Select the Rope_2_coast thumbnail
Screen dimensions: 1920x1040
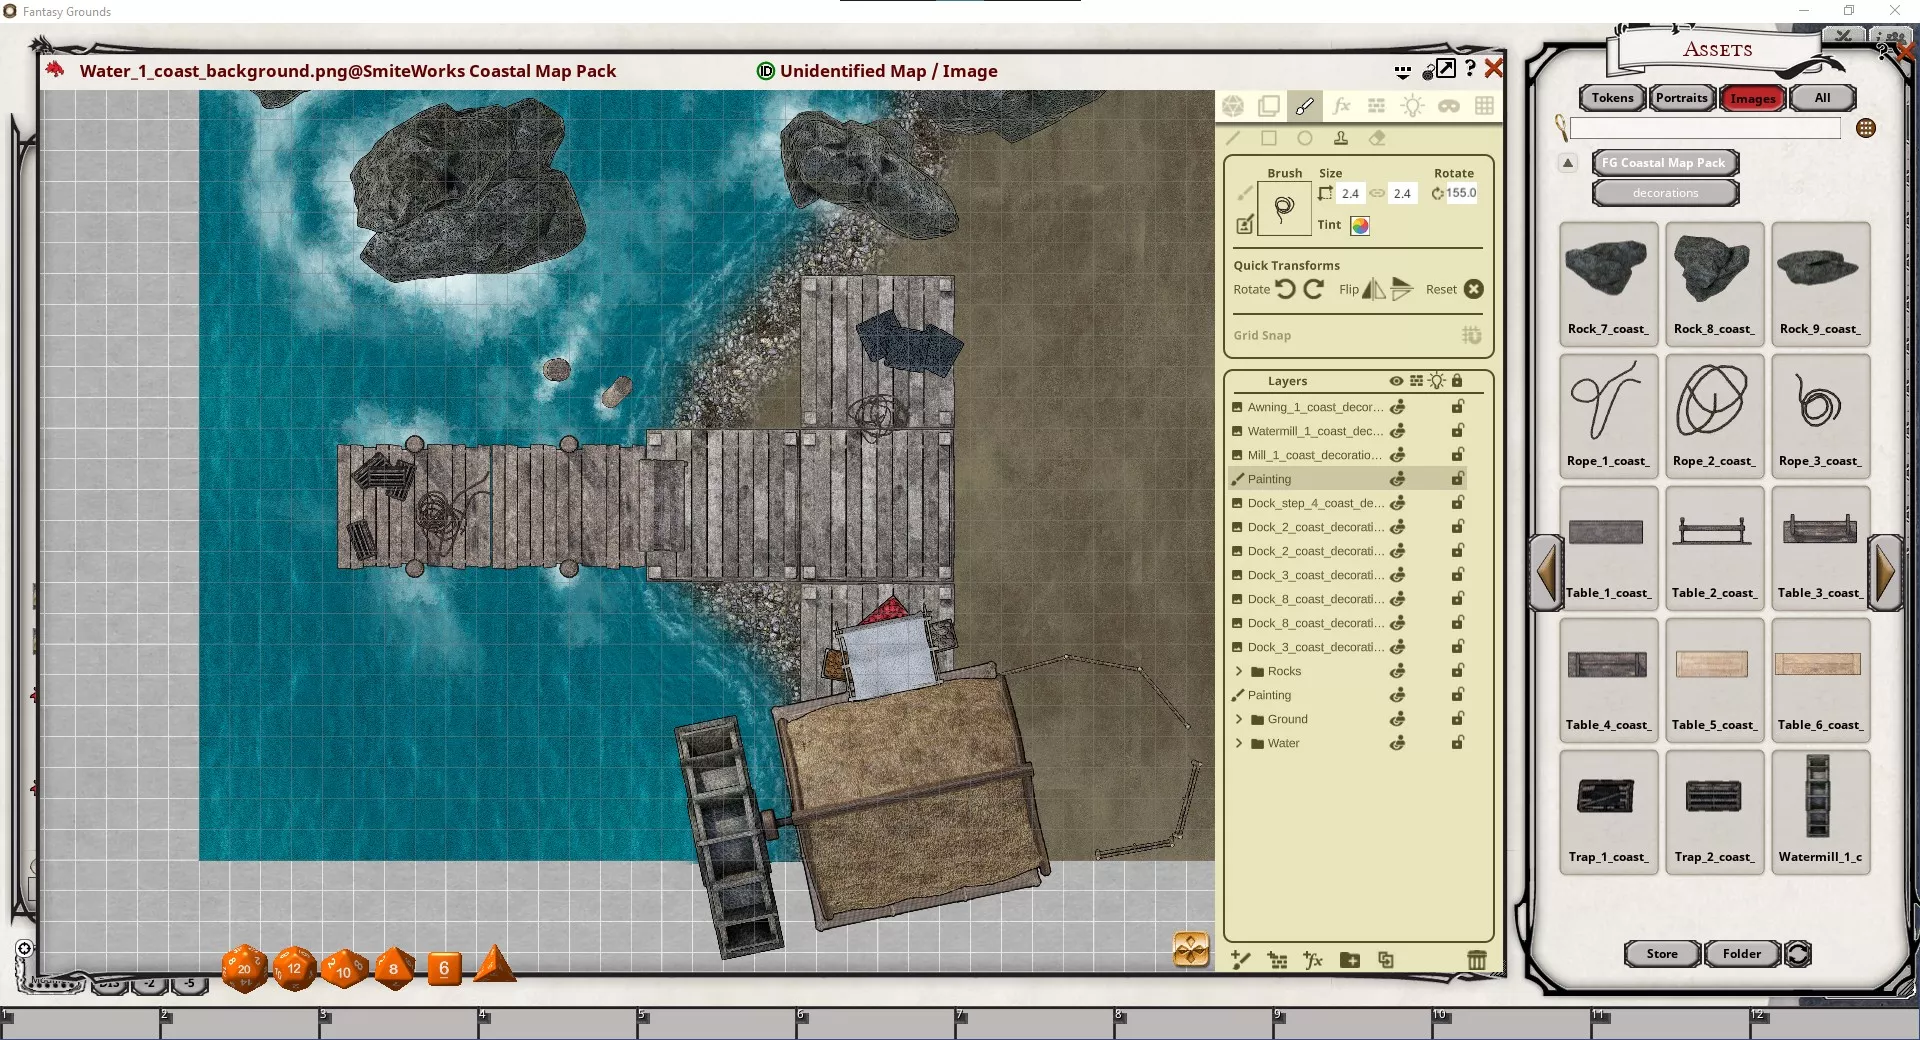point(1713,414)
